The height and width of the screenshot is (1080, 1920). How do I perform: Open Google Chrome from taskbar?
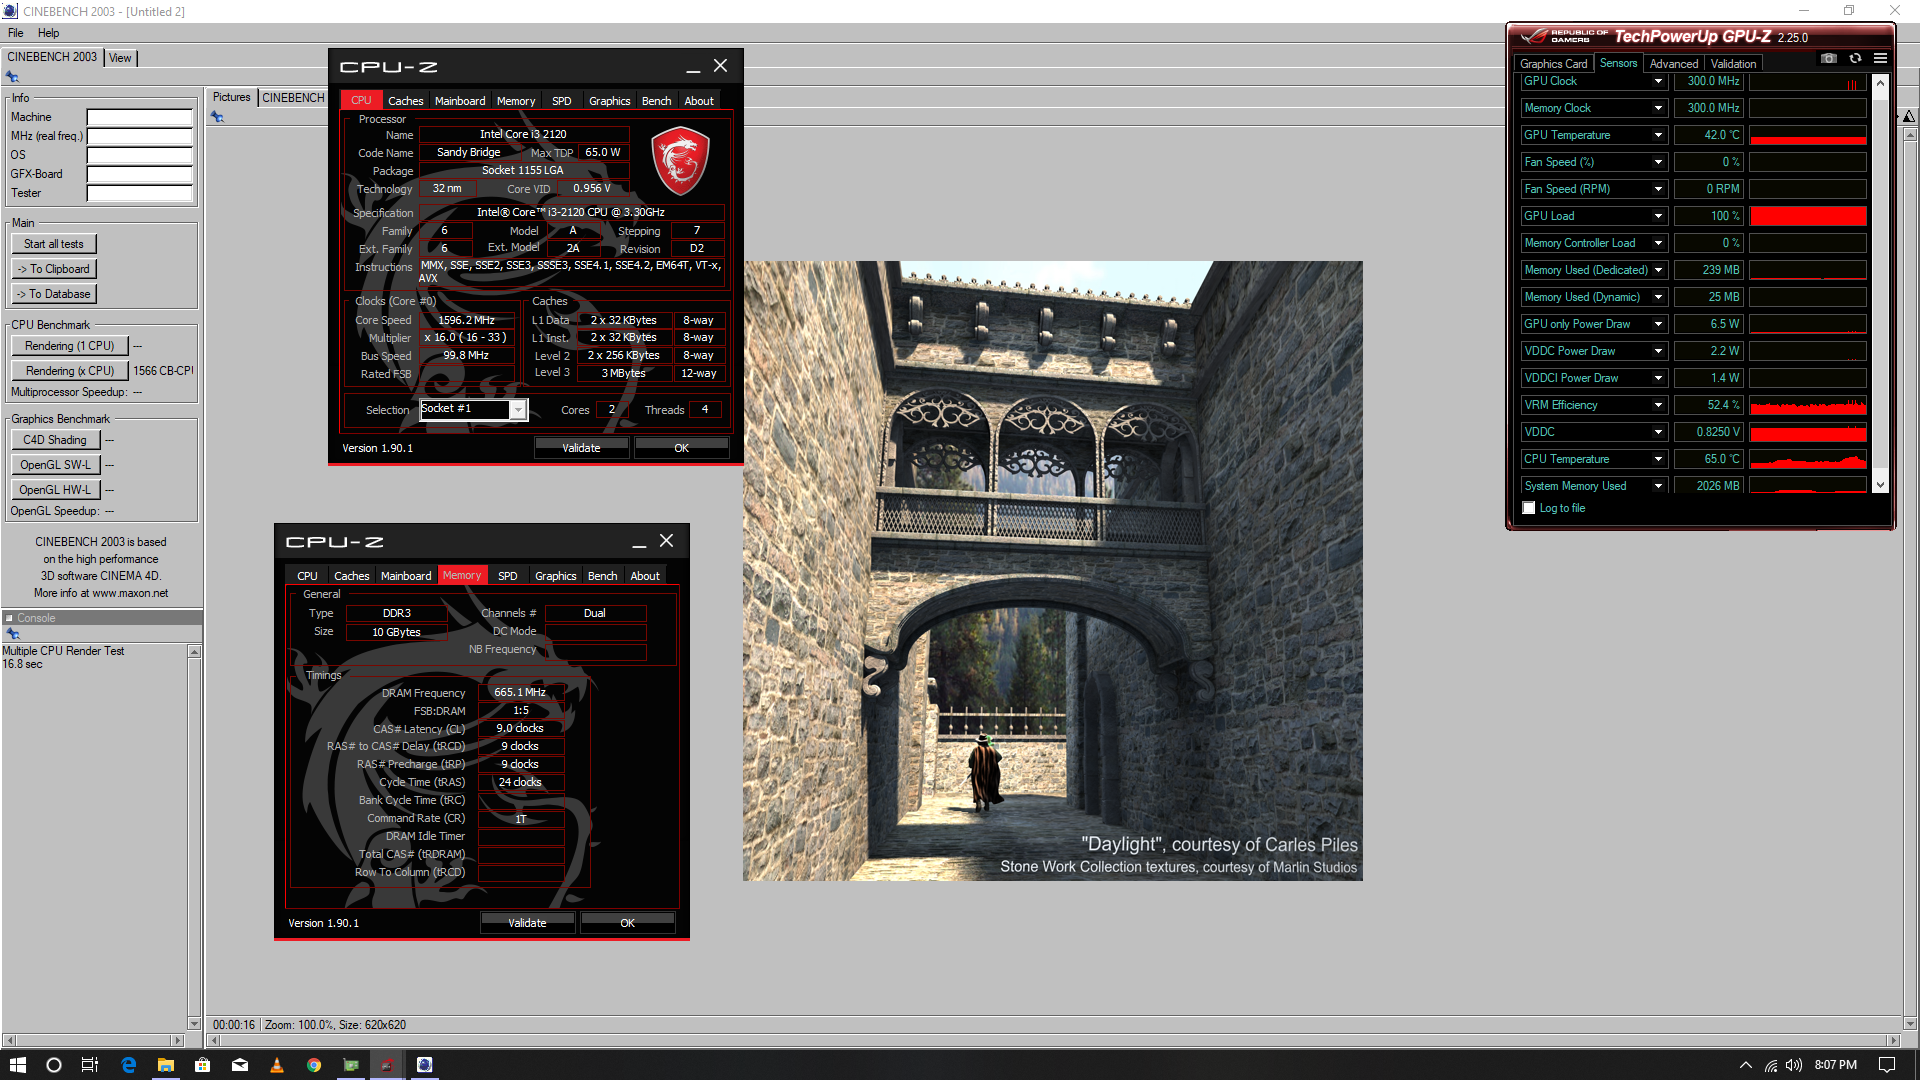pyautogui.click(x=314, y=1065)
